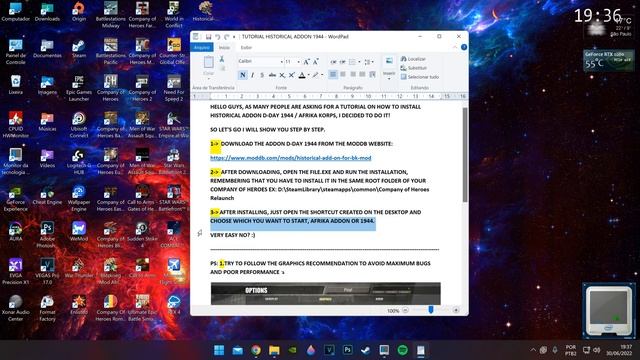640x360 pixels.
Task: Open Photoshop from the taskbar
Action: [347, 350]
